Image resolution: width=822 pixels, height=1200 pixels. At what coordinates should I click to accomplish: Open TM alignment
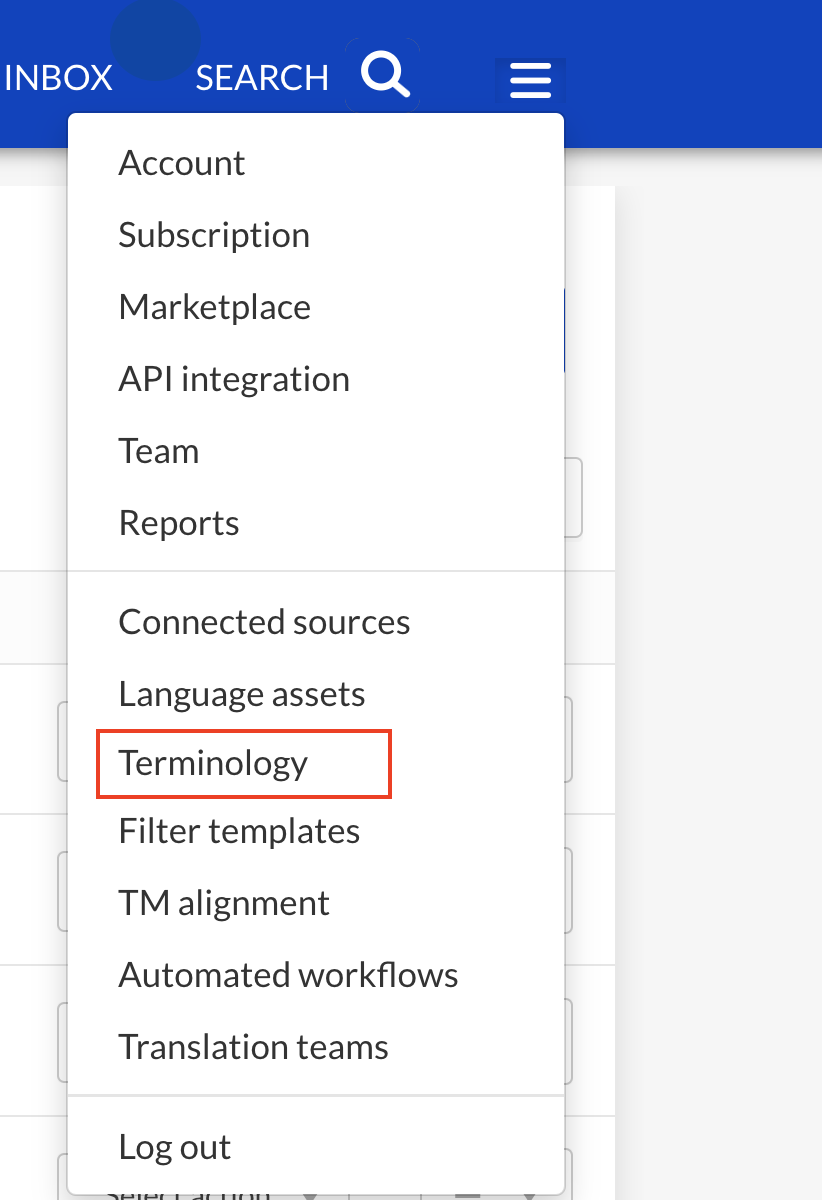pos(224,902)
